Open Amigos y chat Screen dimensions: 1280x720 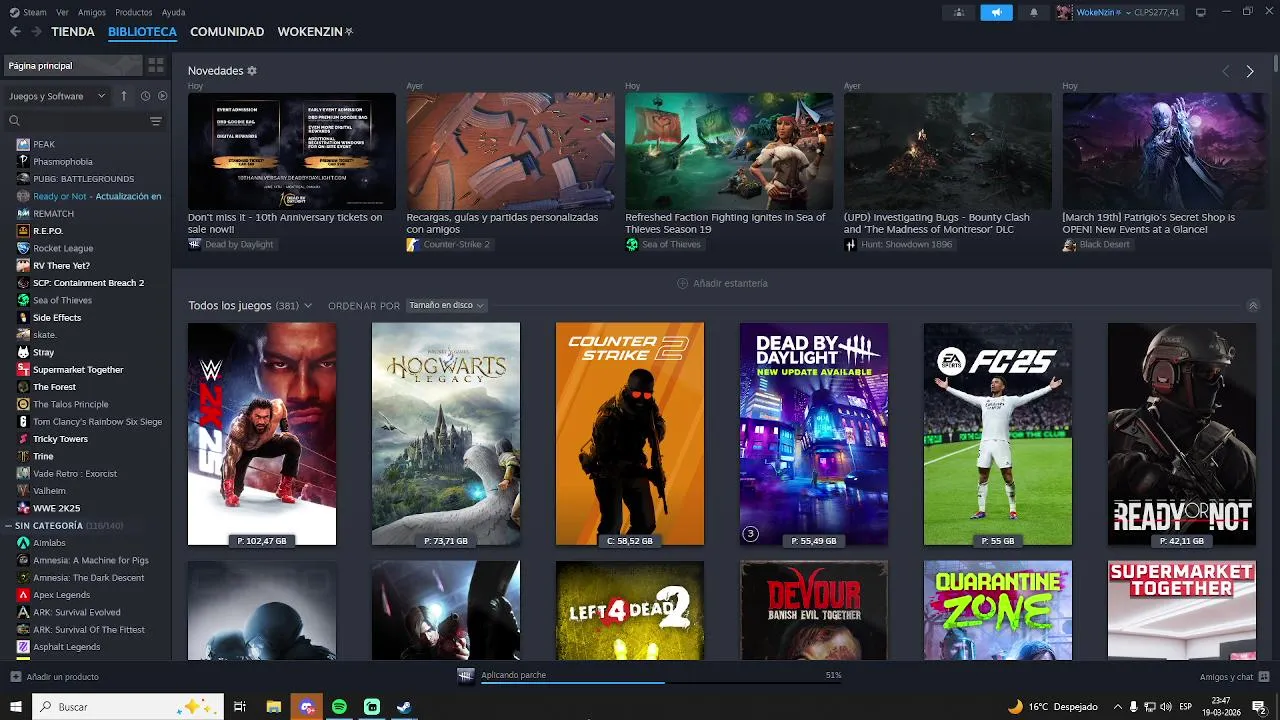(x=1233, y=677)
